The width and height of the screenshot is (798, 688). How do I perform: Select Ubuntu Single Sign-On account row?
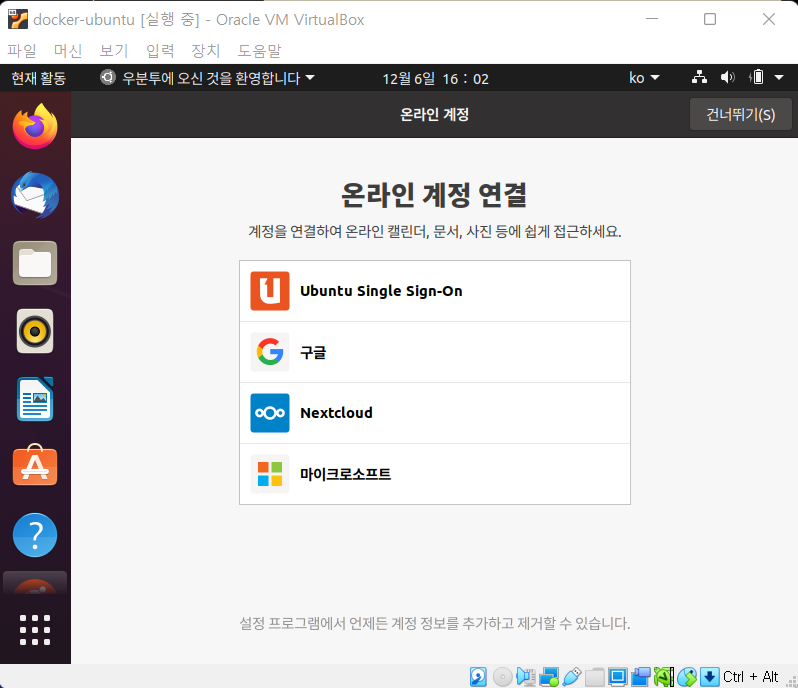coord(435,291)
